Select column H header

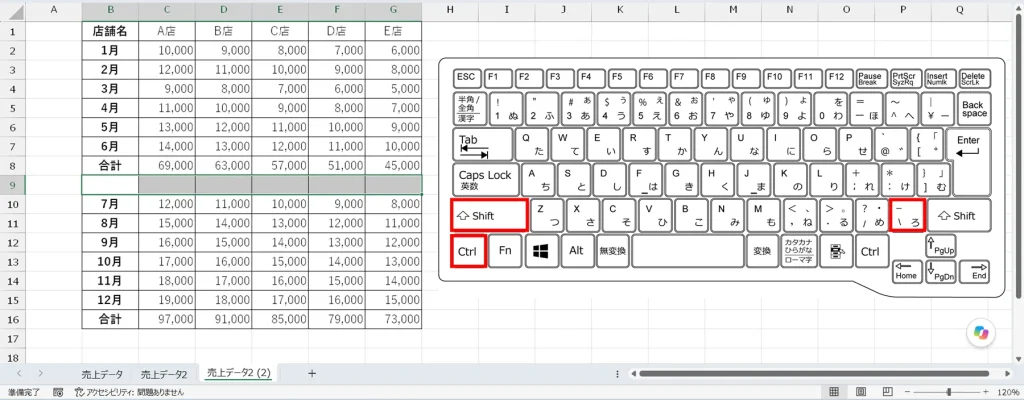450,10
